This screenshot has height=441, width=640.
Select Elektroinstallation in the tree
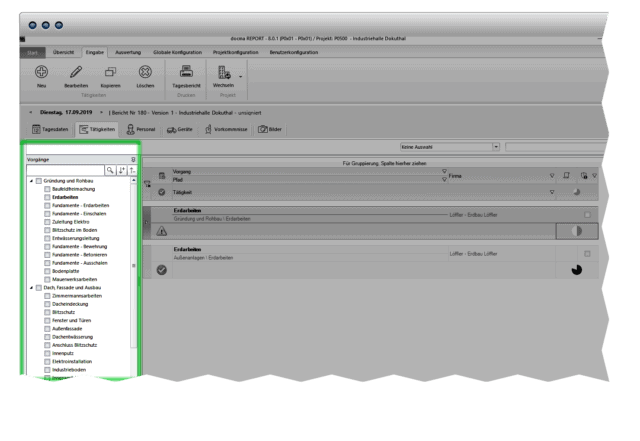pyautogui.click(x=72, y=361)
